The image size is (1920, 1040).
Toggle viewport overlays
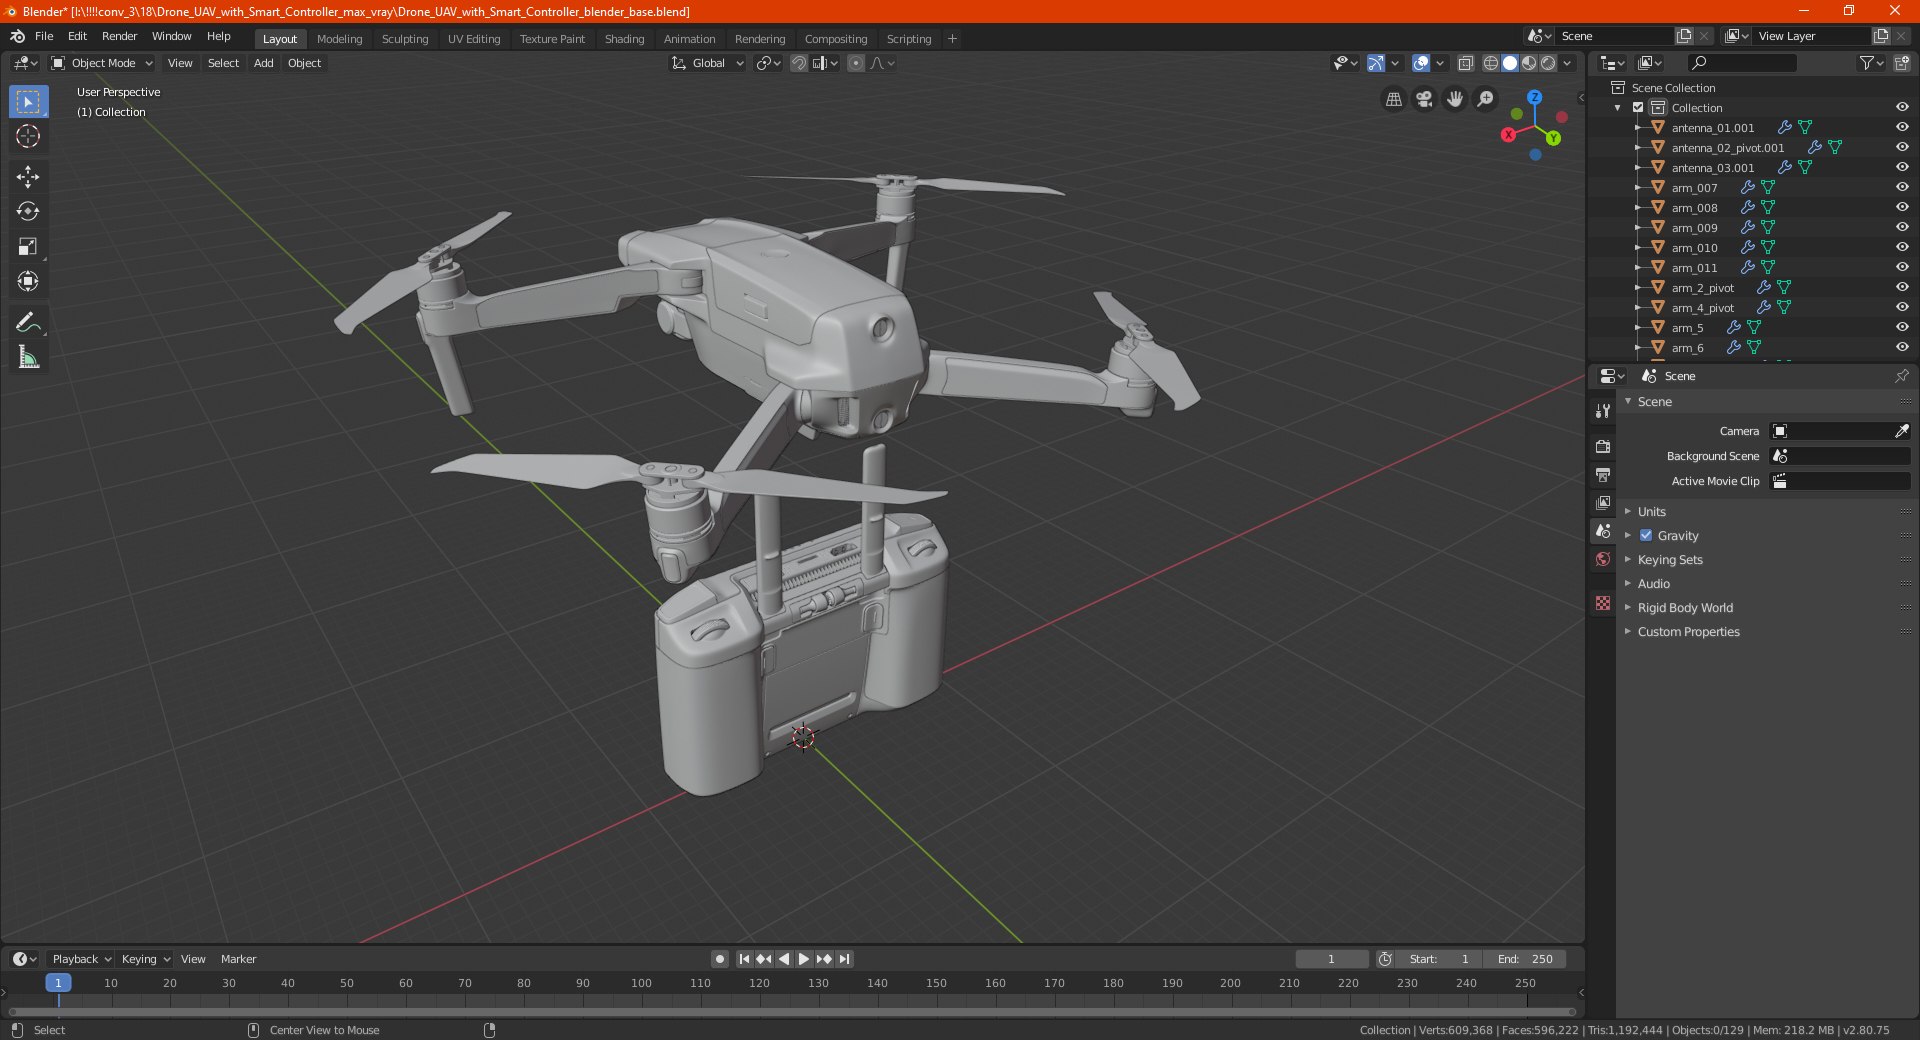click(x=1421, y=63)
